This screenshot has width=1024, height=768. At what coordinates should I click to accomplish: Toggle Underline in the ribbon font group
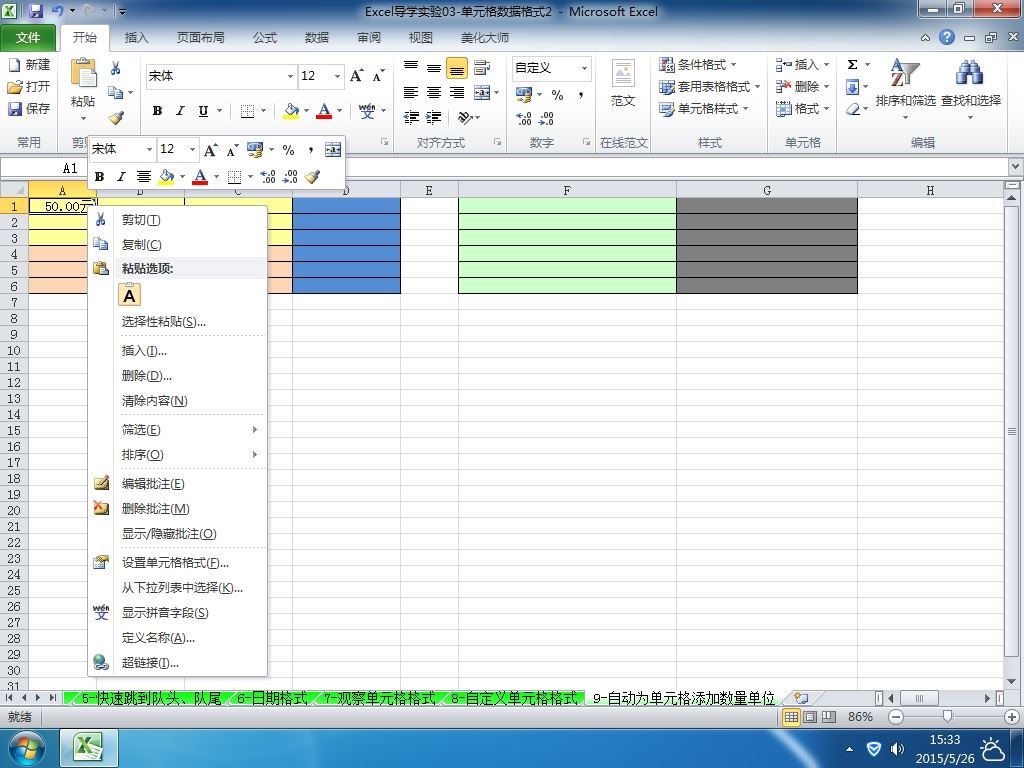203,110
